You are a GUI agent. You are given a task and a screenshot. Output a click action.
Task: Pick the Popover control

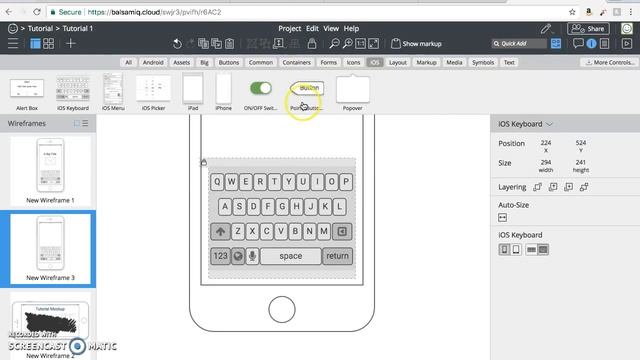pos(353,93)
